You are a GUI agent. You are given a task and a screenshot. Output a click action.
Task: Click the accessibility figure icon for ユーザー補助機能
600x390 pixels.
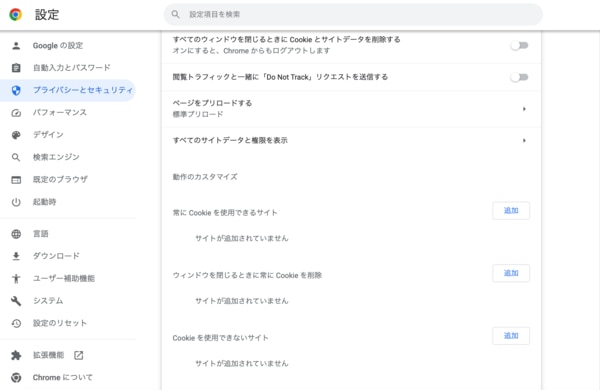click(x=16, y=278)
